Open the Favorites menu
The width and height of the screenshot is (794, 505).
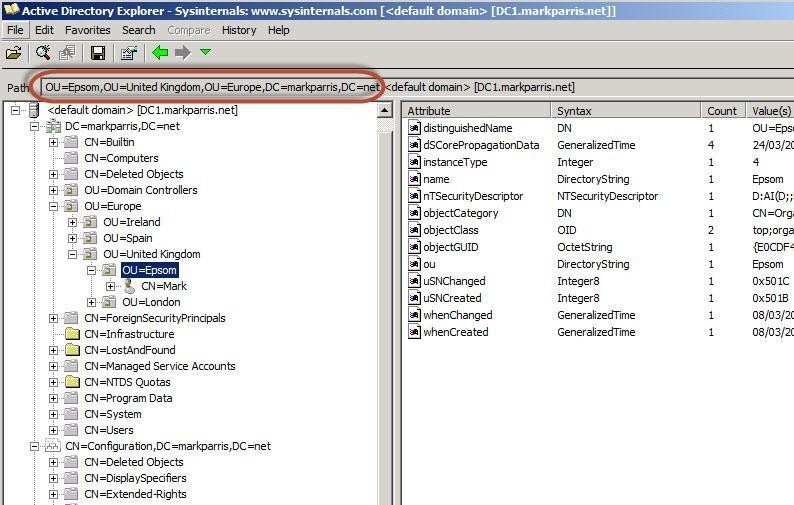coord(88,30)
